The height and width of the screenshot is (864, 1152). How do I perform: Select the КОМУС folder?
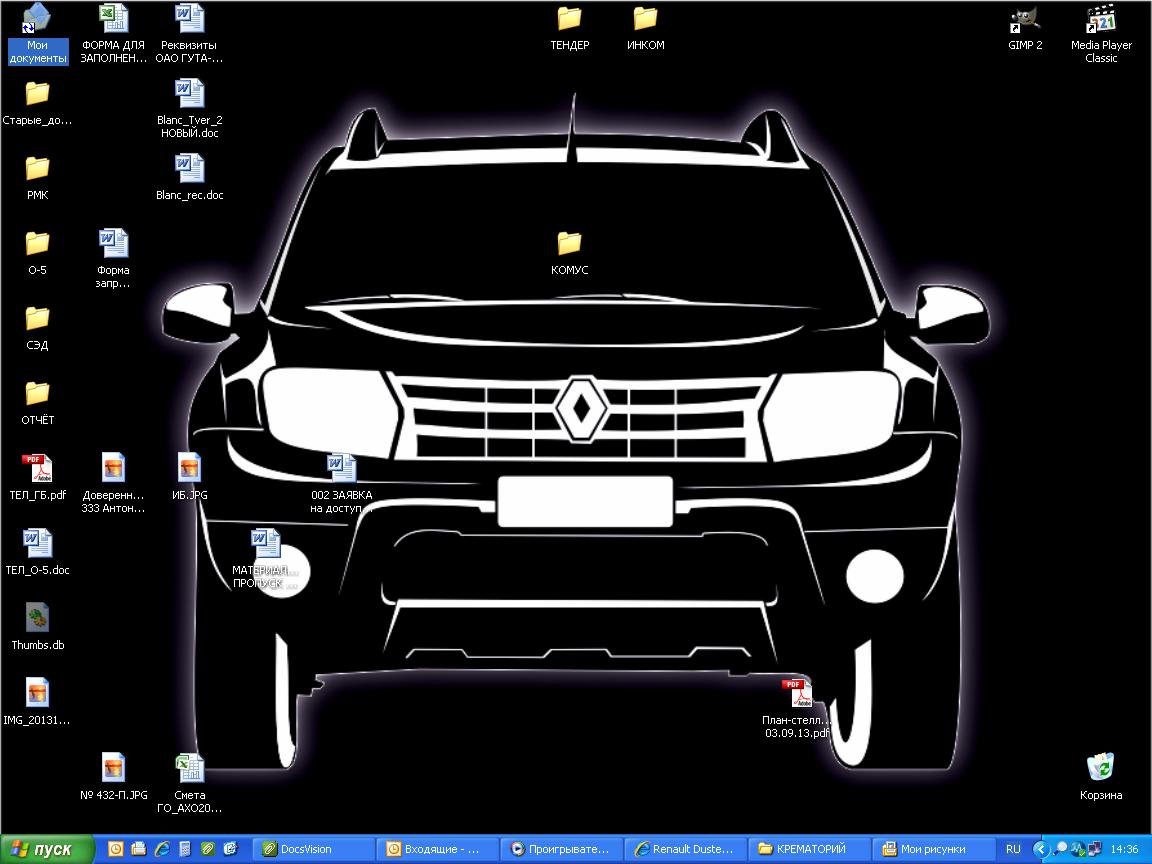[569, 253]
